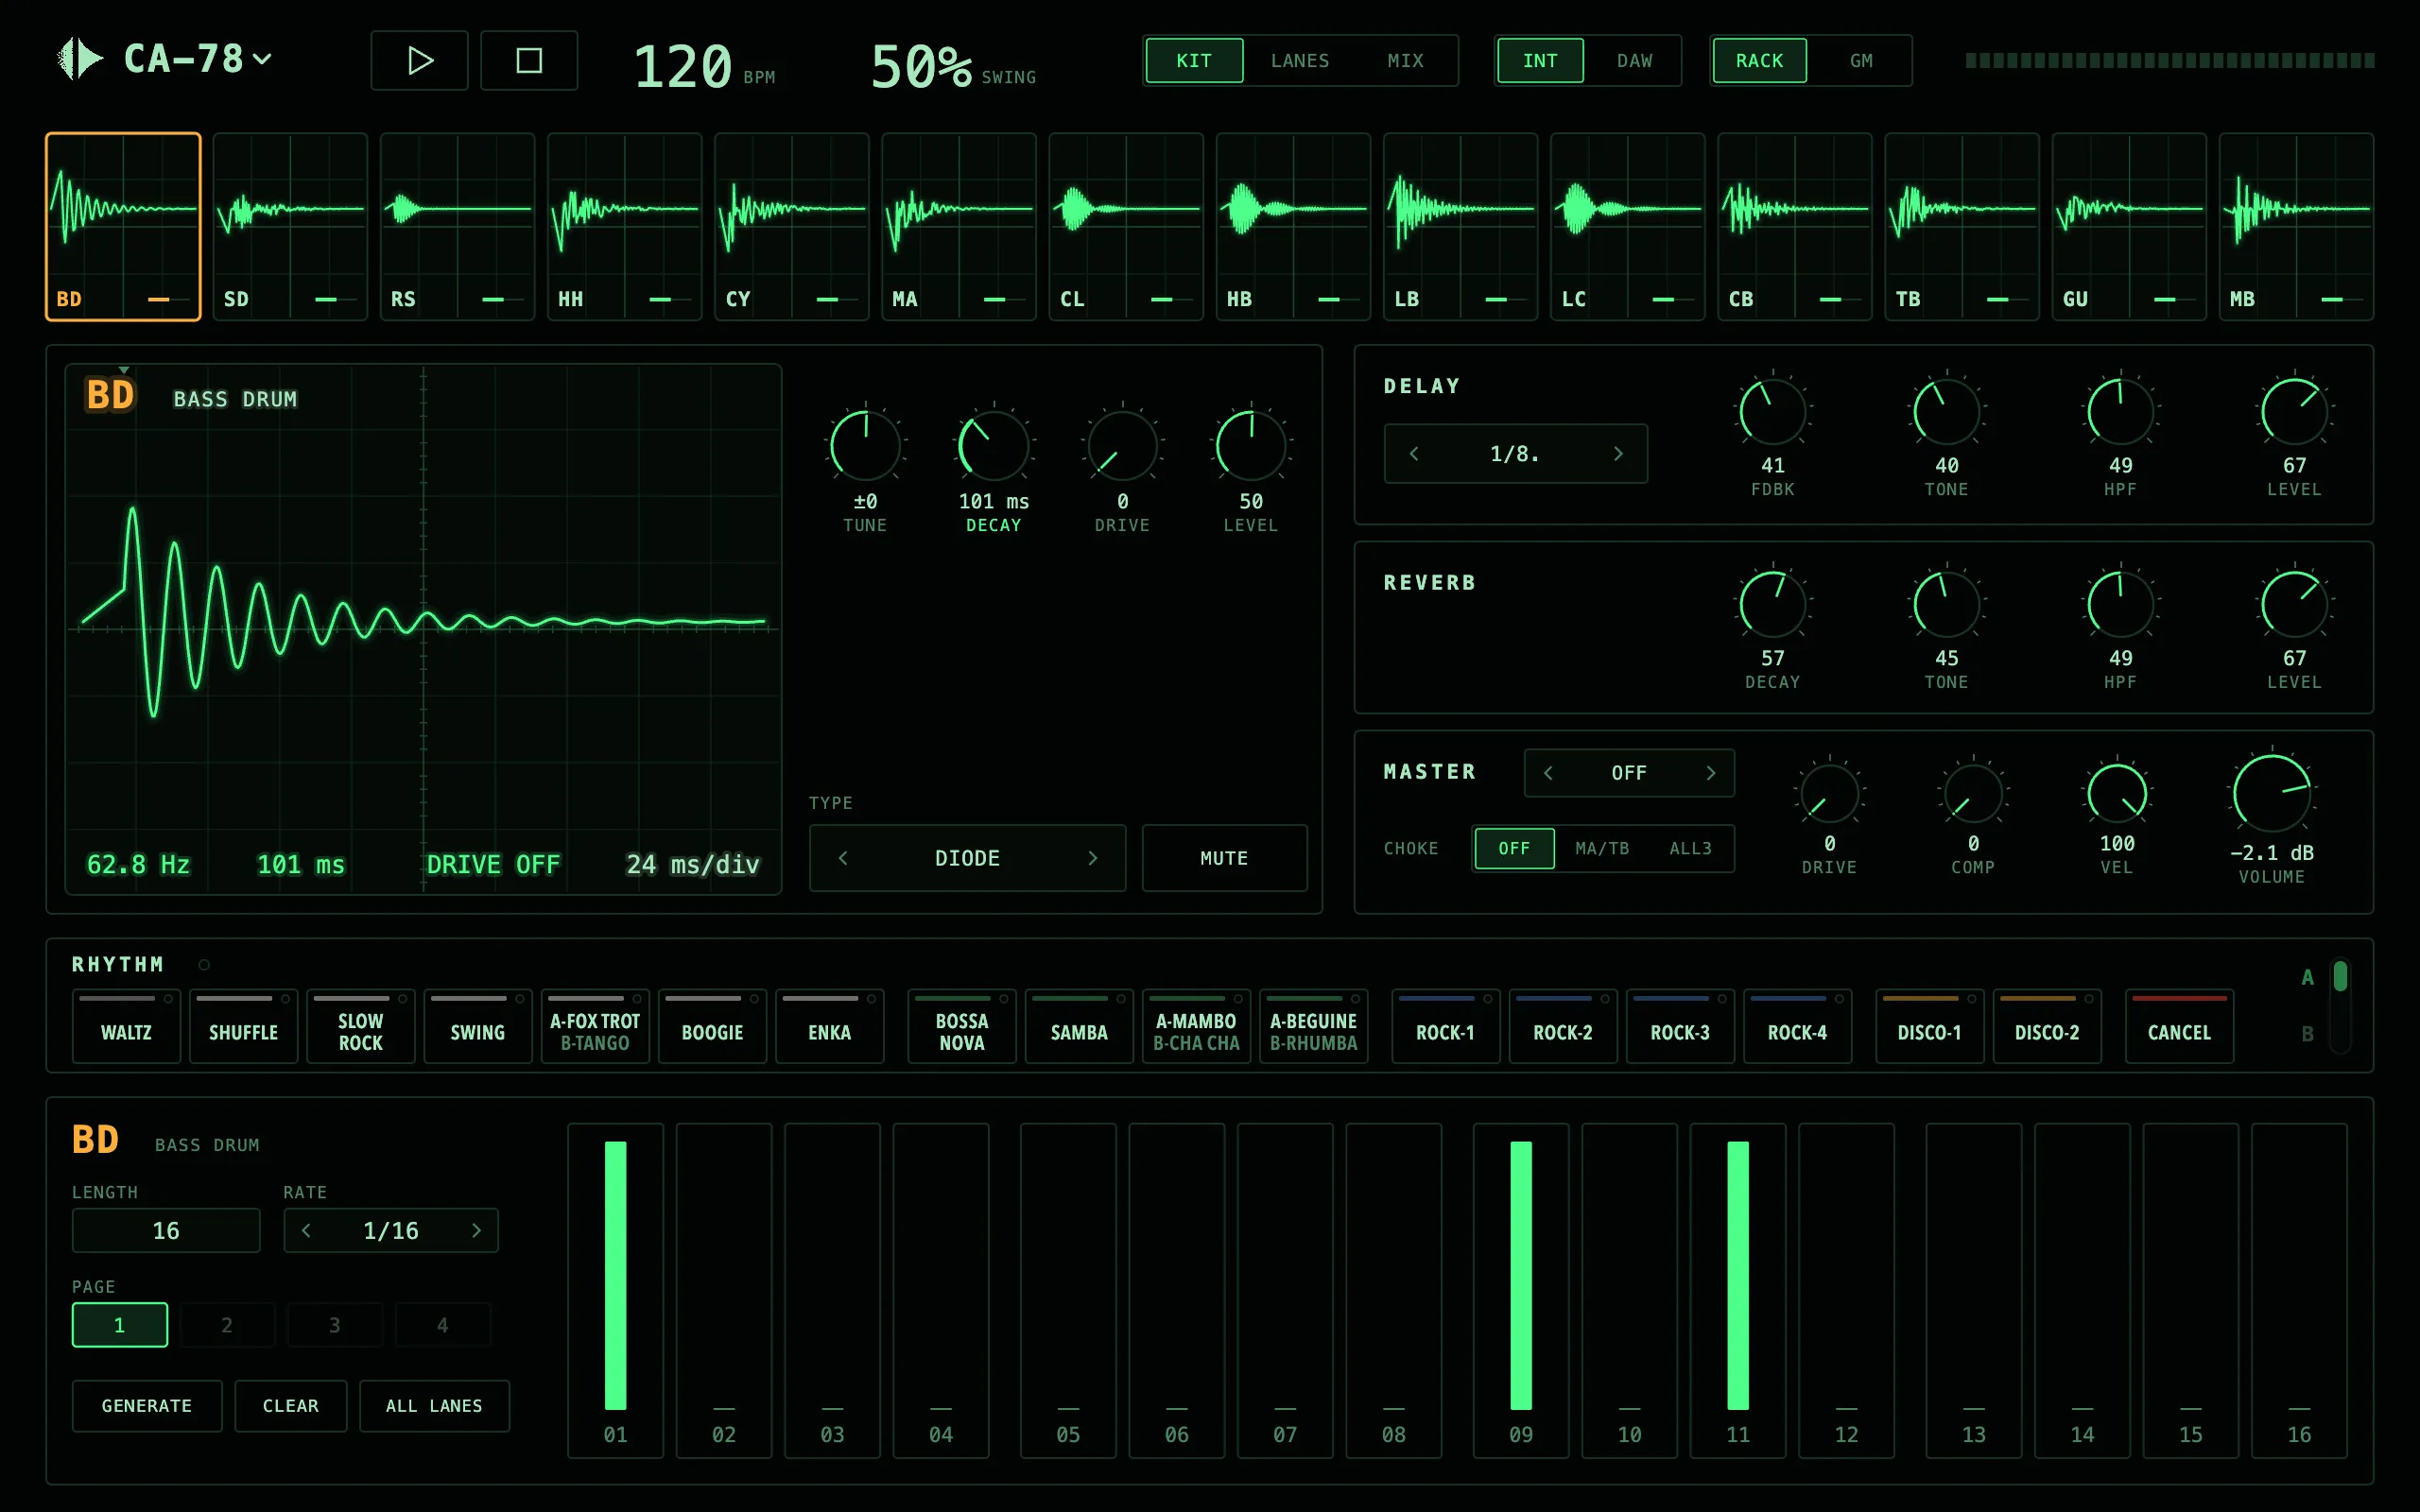This screenshot has height=1512, width=2420.
Task: Open the CA-78 preset dropdown
Action: click(196, 59)
